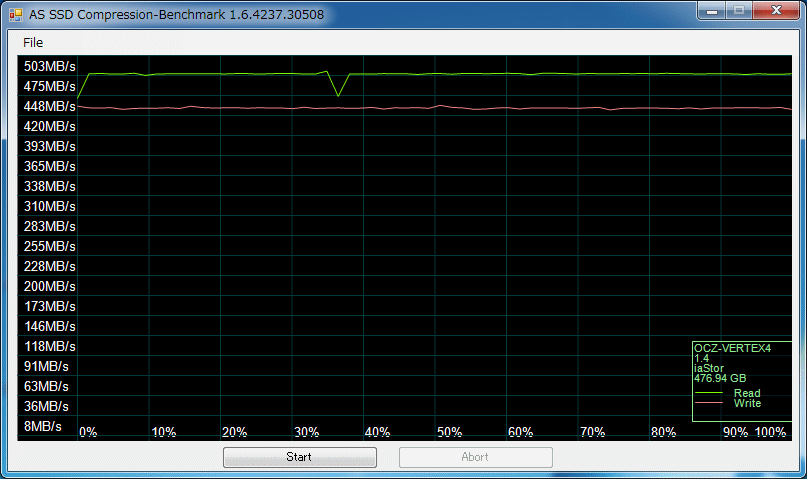
Task: Click the 310MB/s axis label
Action: [49, 206]
